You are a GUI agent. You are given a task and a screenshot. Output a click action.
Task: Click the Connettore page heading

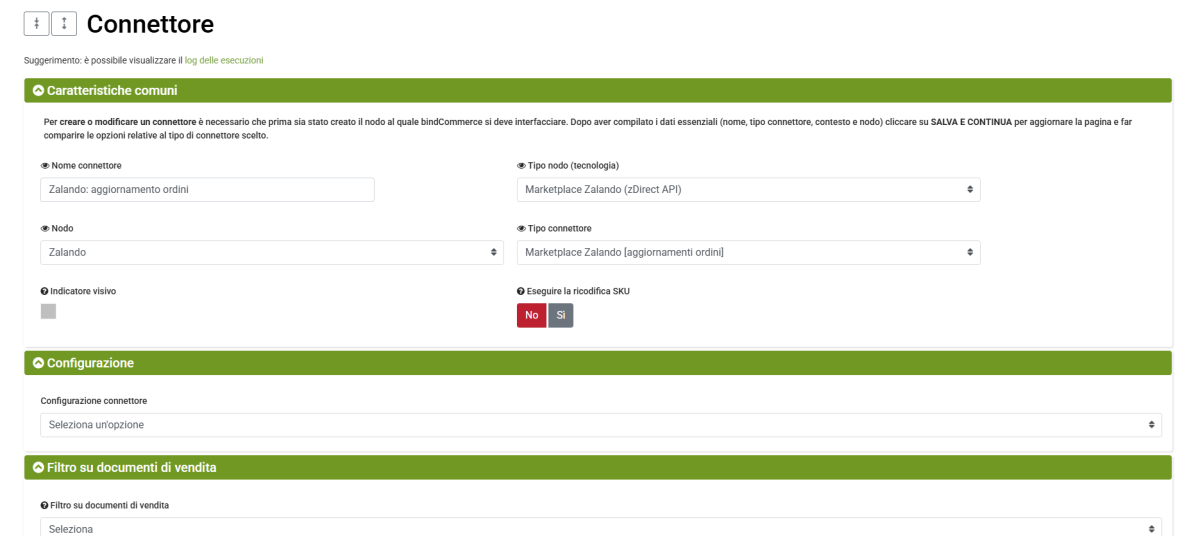click(151, 22)
